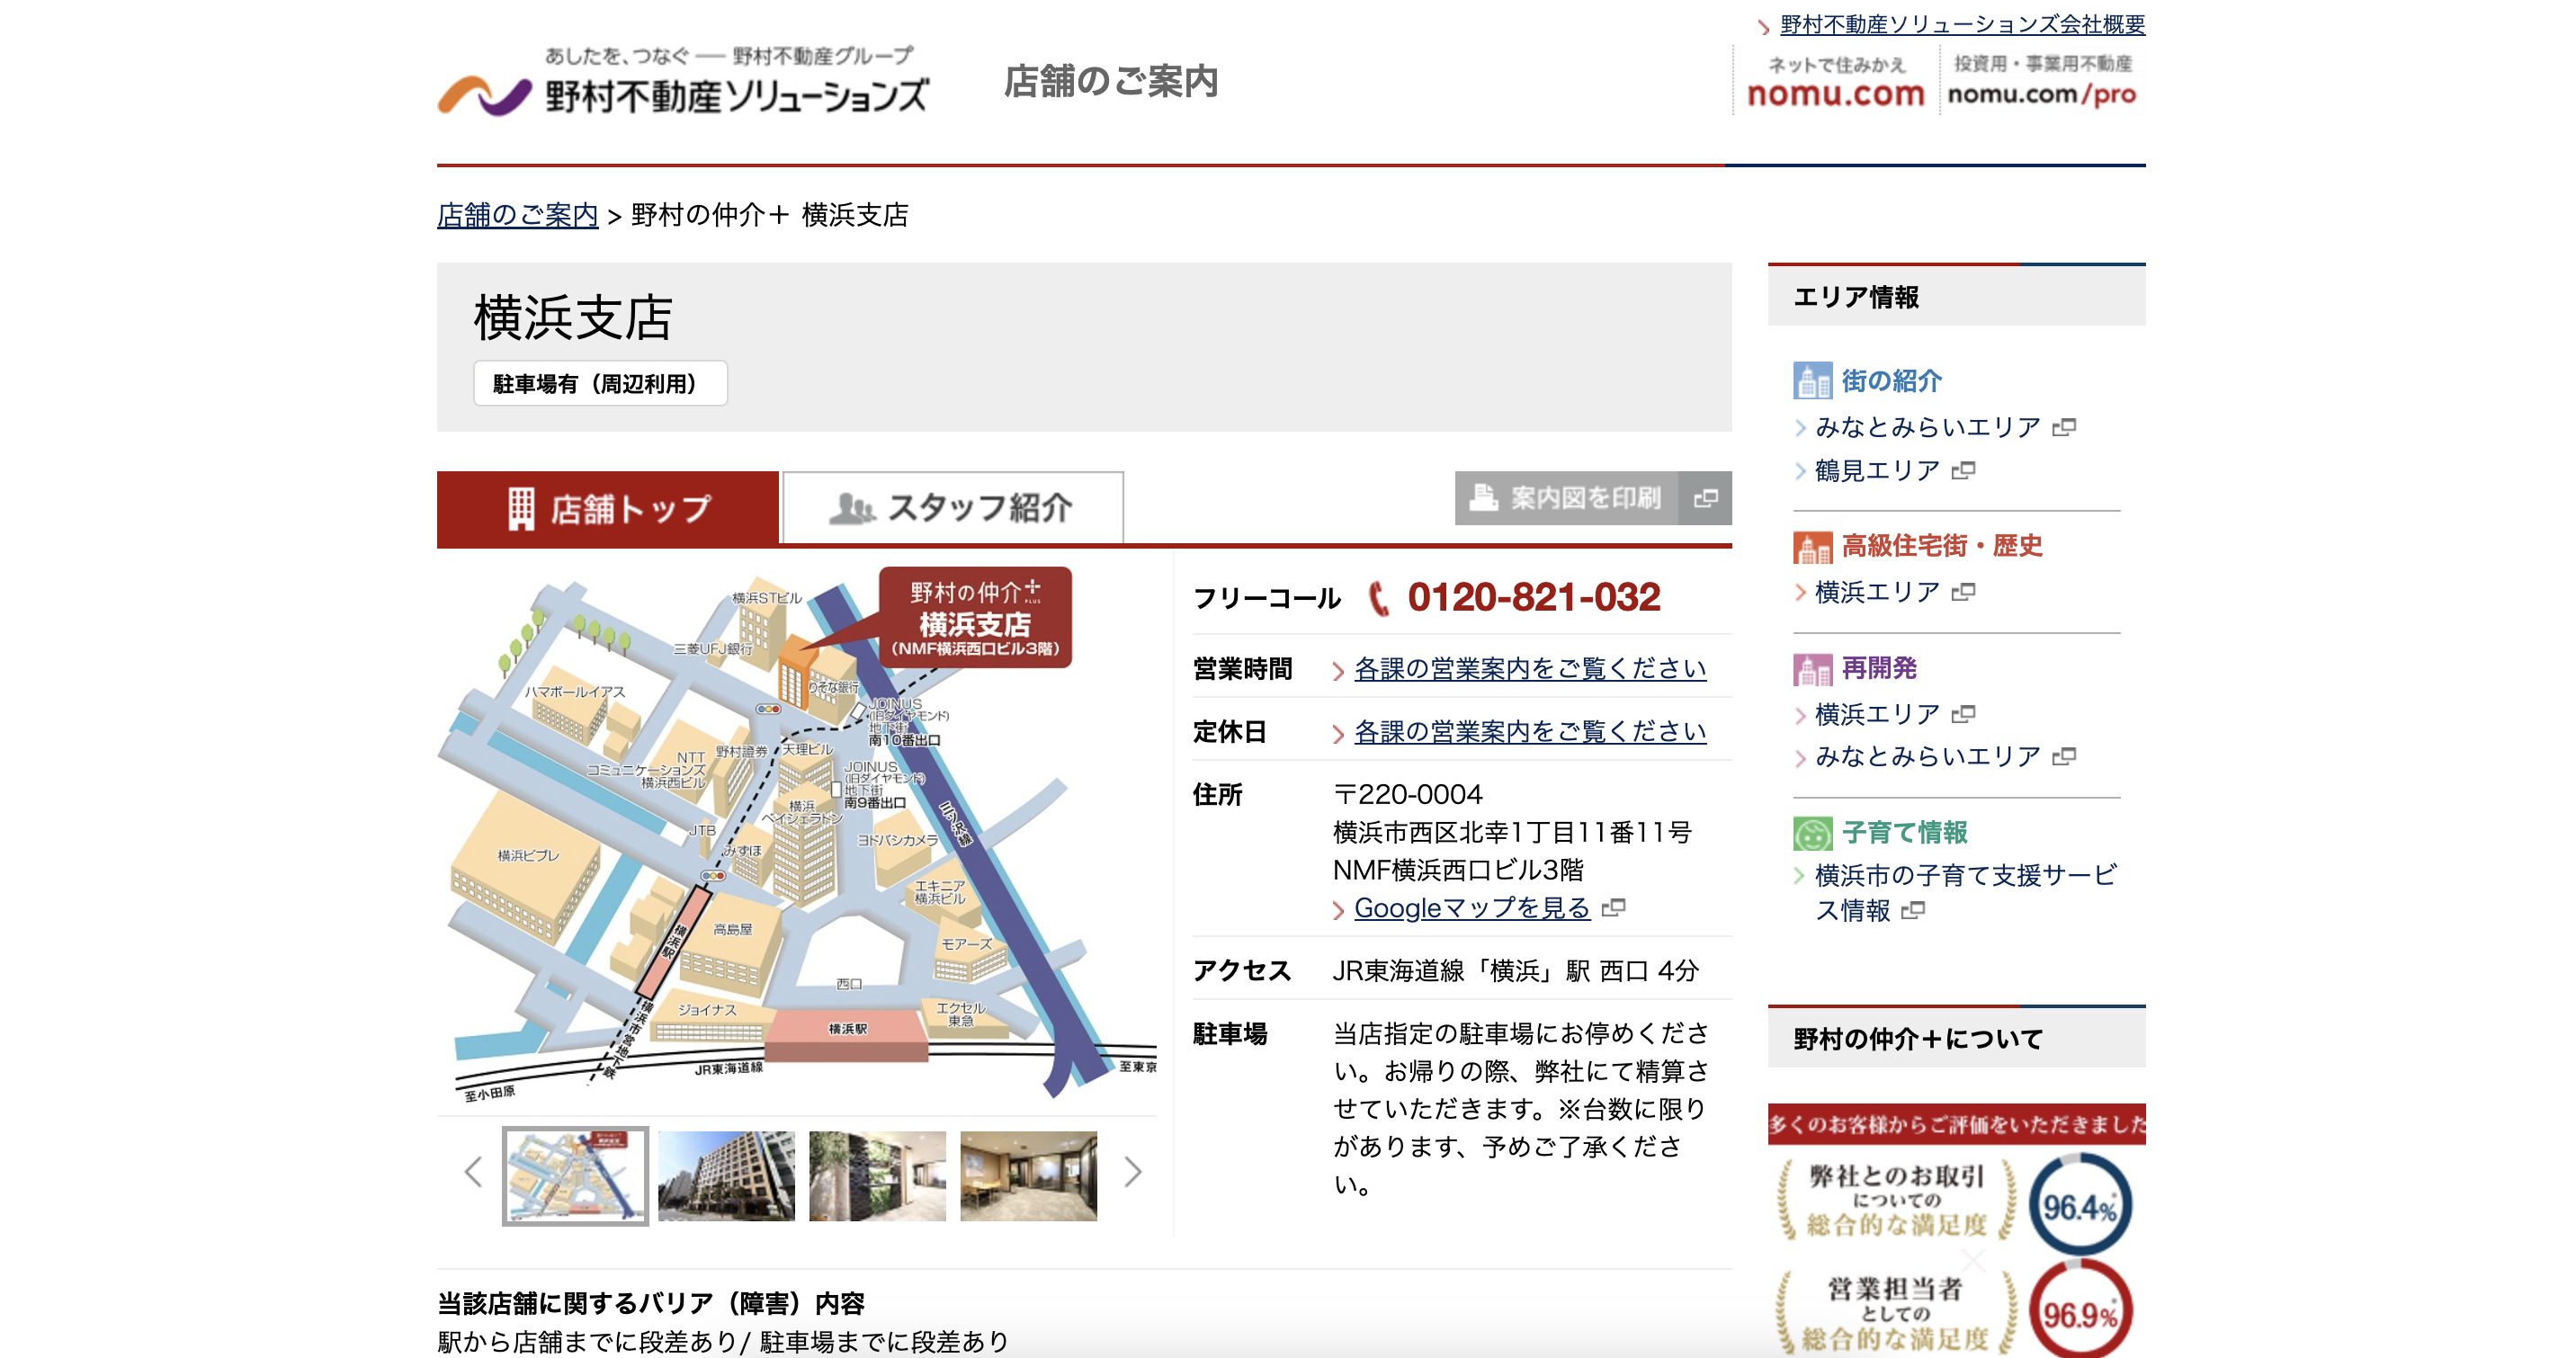Click external icon after 子育て支援サービス情報

tap(1912, 911)
